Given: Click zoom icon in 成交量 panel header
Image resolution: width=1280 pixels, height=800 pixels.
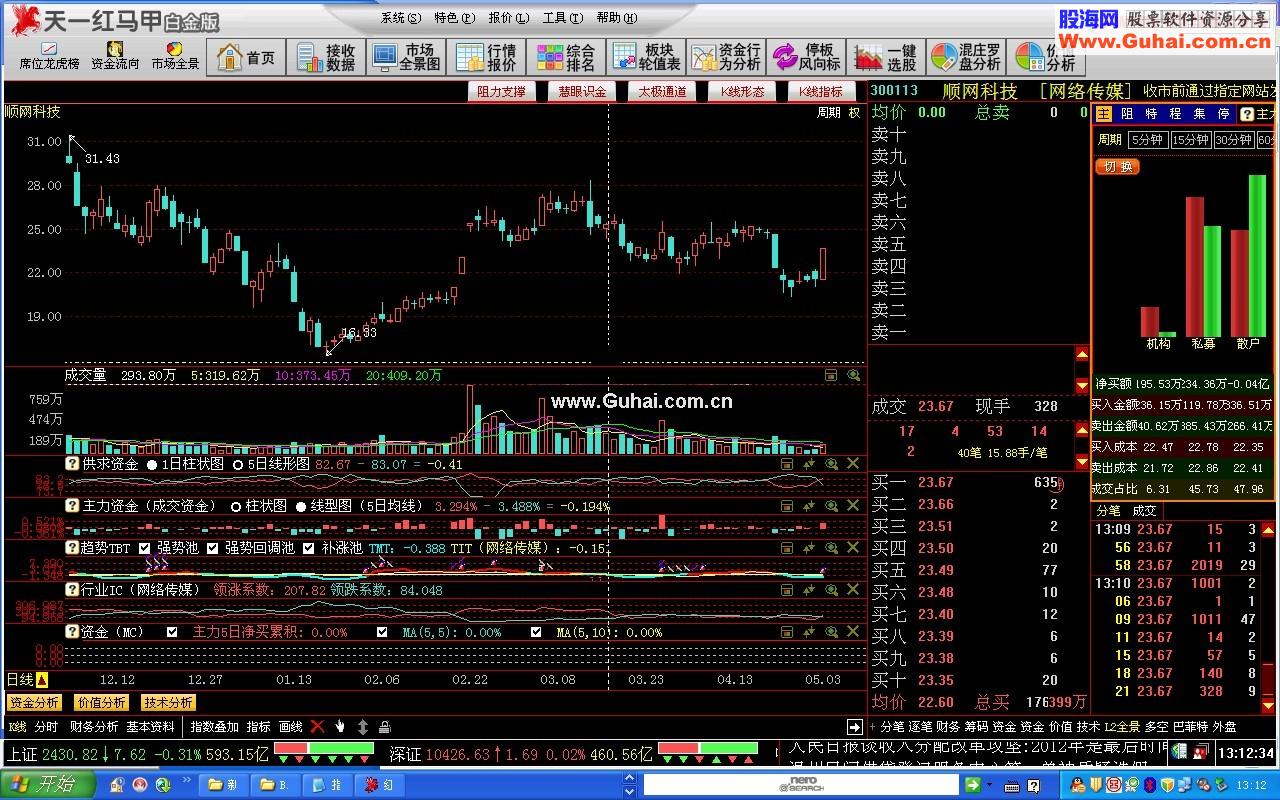Looking at the screenshot, I should point(853,375).
